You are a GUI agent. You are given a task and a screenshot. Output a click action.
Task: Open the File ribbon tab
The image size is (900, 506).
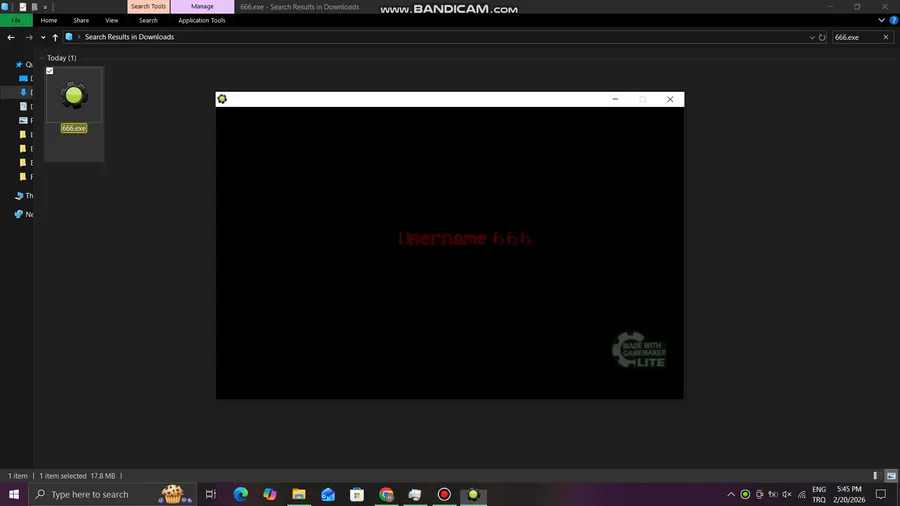[16, 20]
